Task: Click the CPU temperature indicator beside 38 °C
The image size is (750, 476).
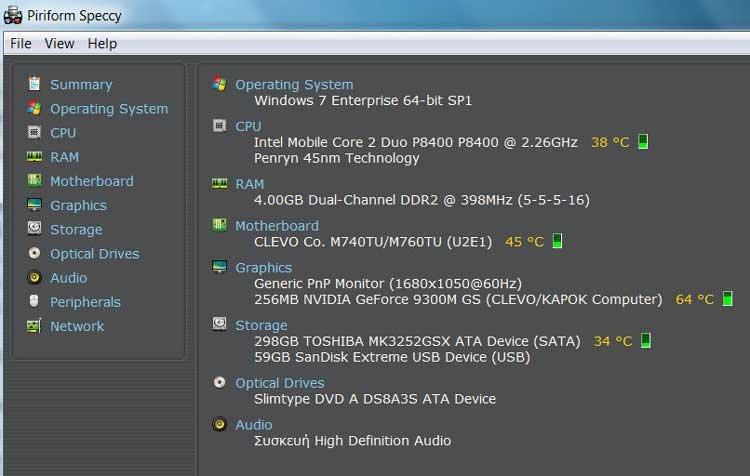Action: pyautogui.click(x=643, y=142)
